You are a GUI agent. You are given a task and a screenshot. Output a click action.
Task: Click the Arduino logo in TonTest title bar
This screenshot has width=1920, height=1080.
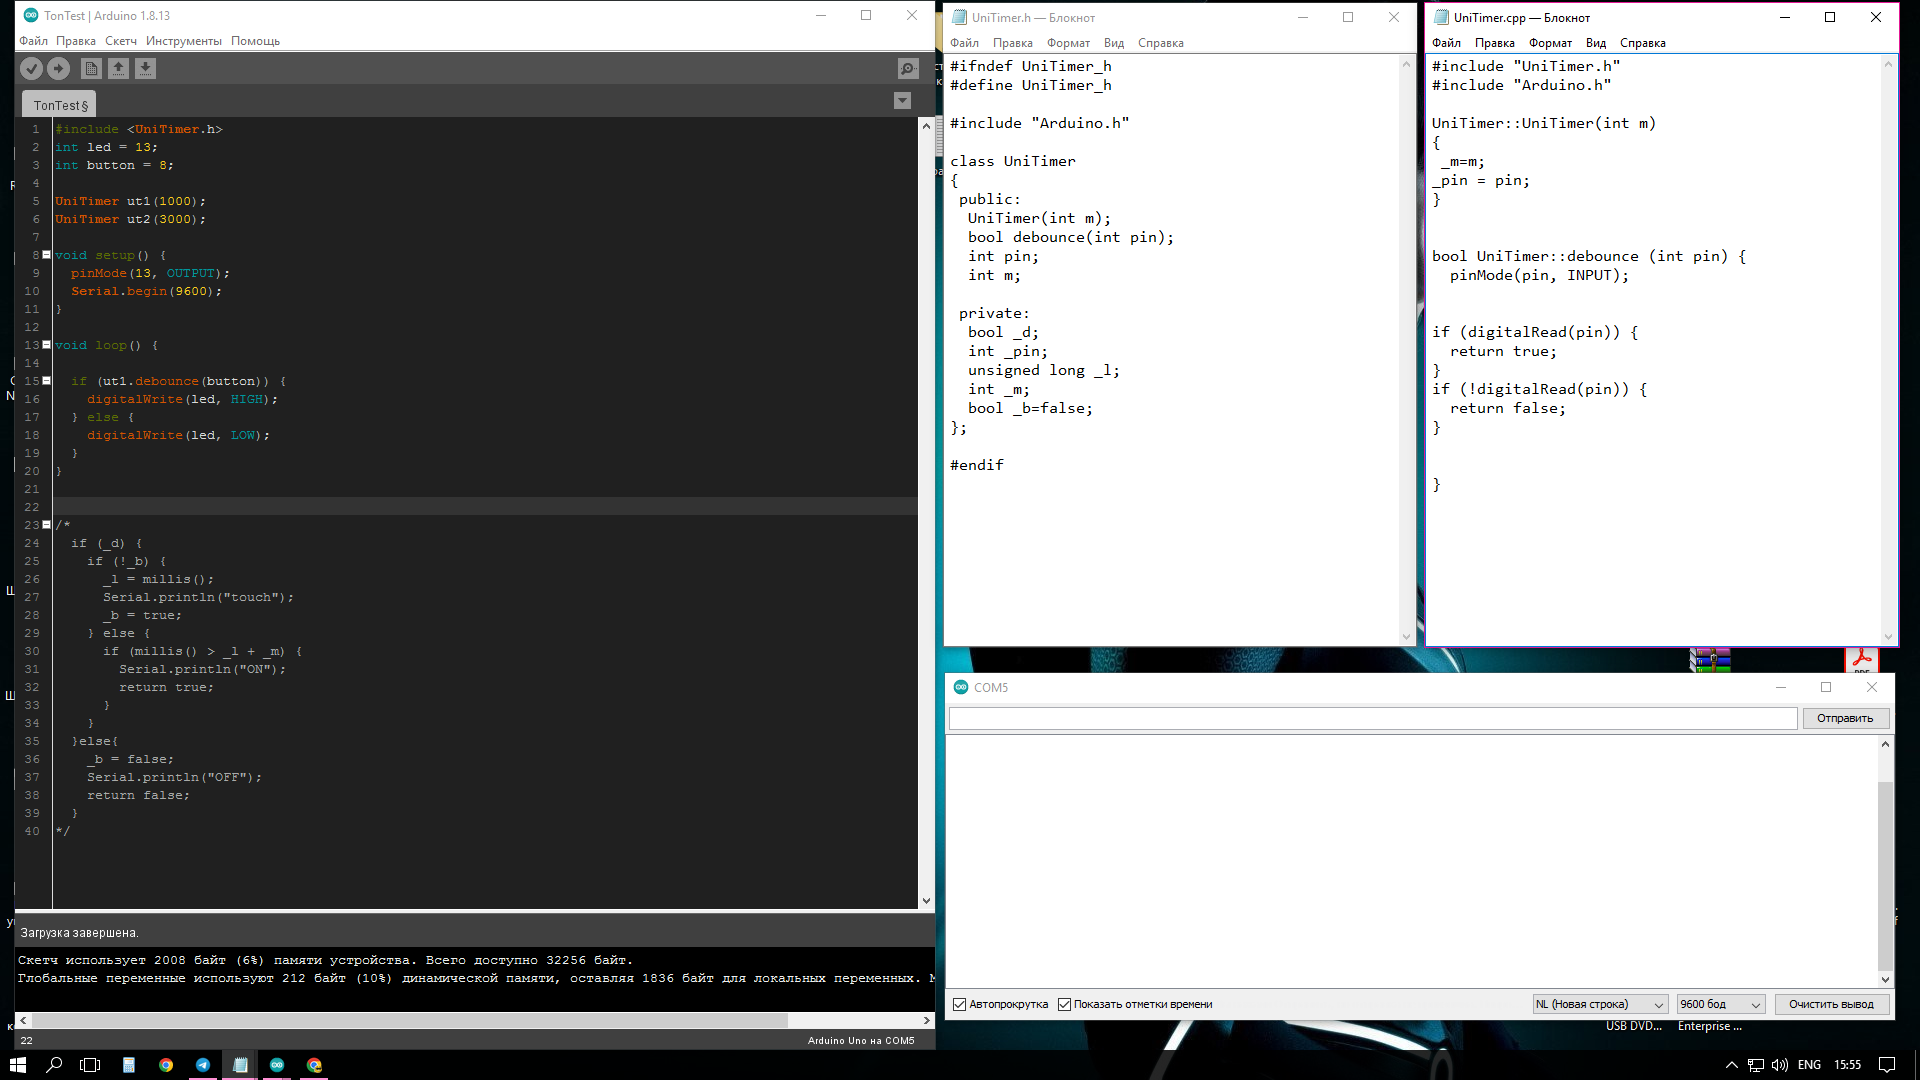(x=31, y=15)
